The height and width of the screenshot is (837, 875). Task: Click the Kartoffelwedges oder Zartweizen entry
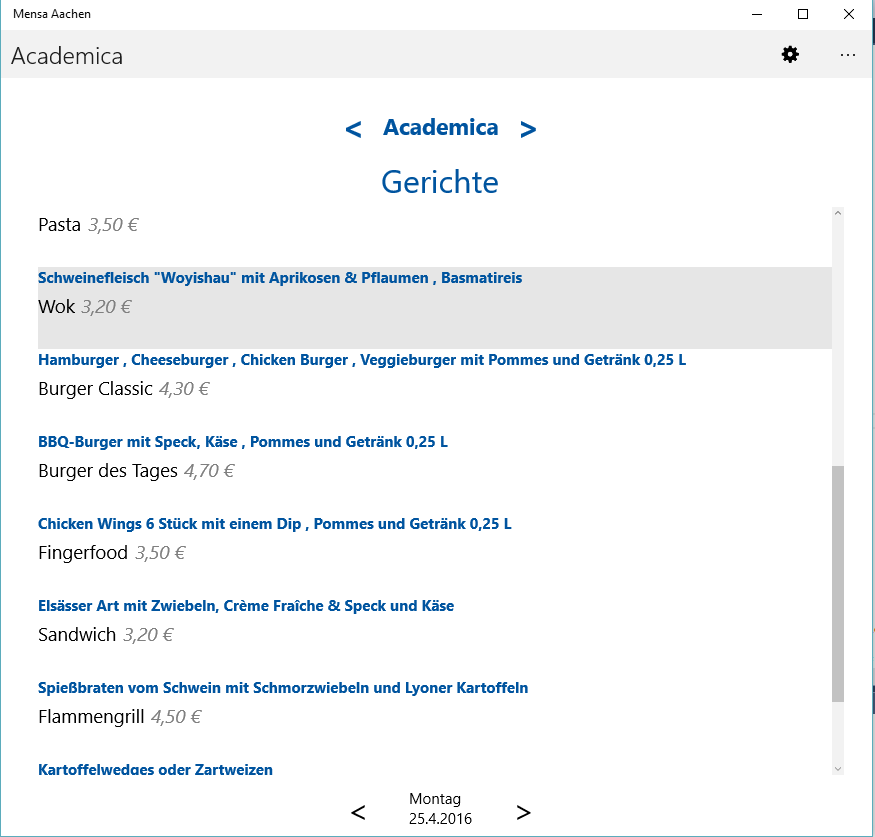click(x=156, y=769)
